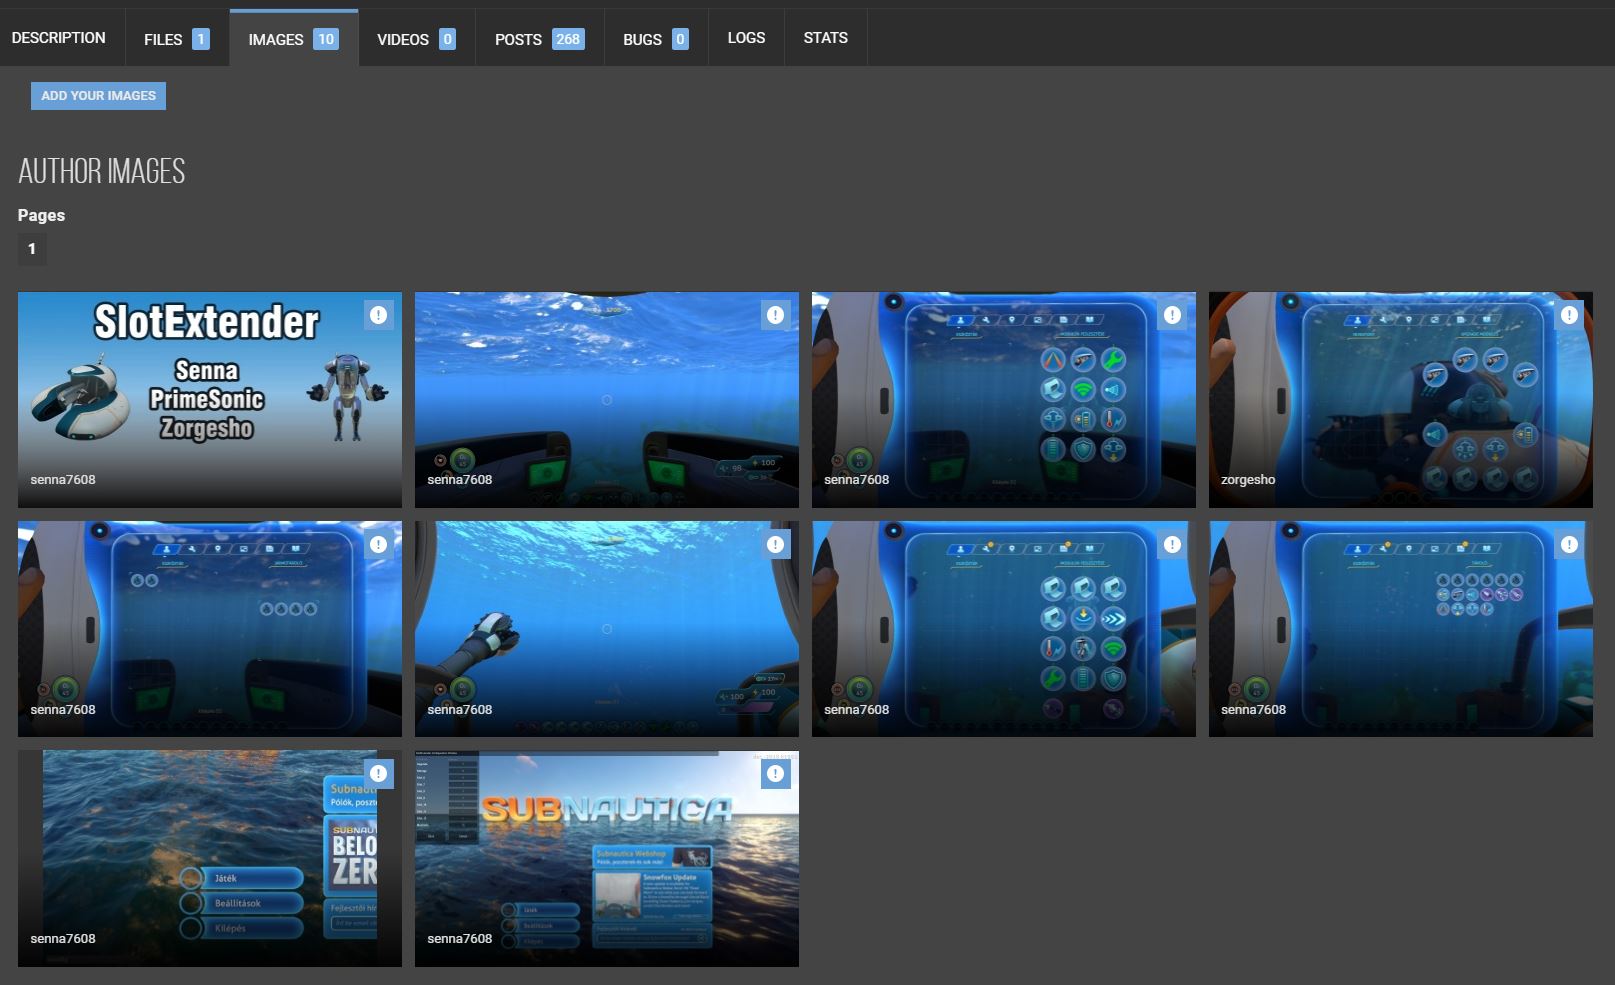
Task: Open the Logs tab
Action: [x=746, y=38]
